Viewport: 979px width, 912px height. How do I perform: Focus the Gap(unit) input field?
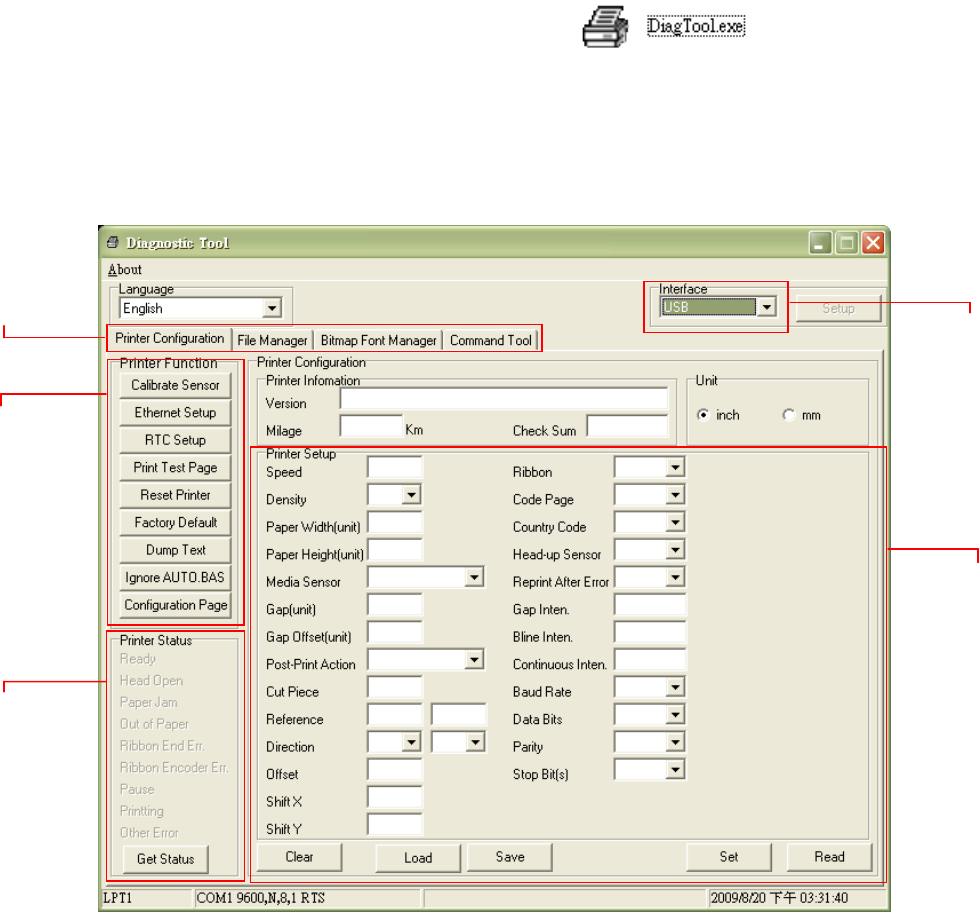[395, 605]
